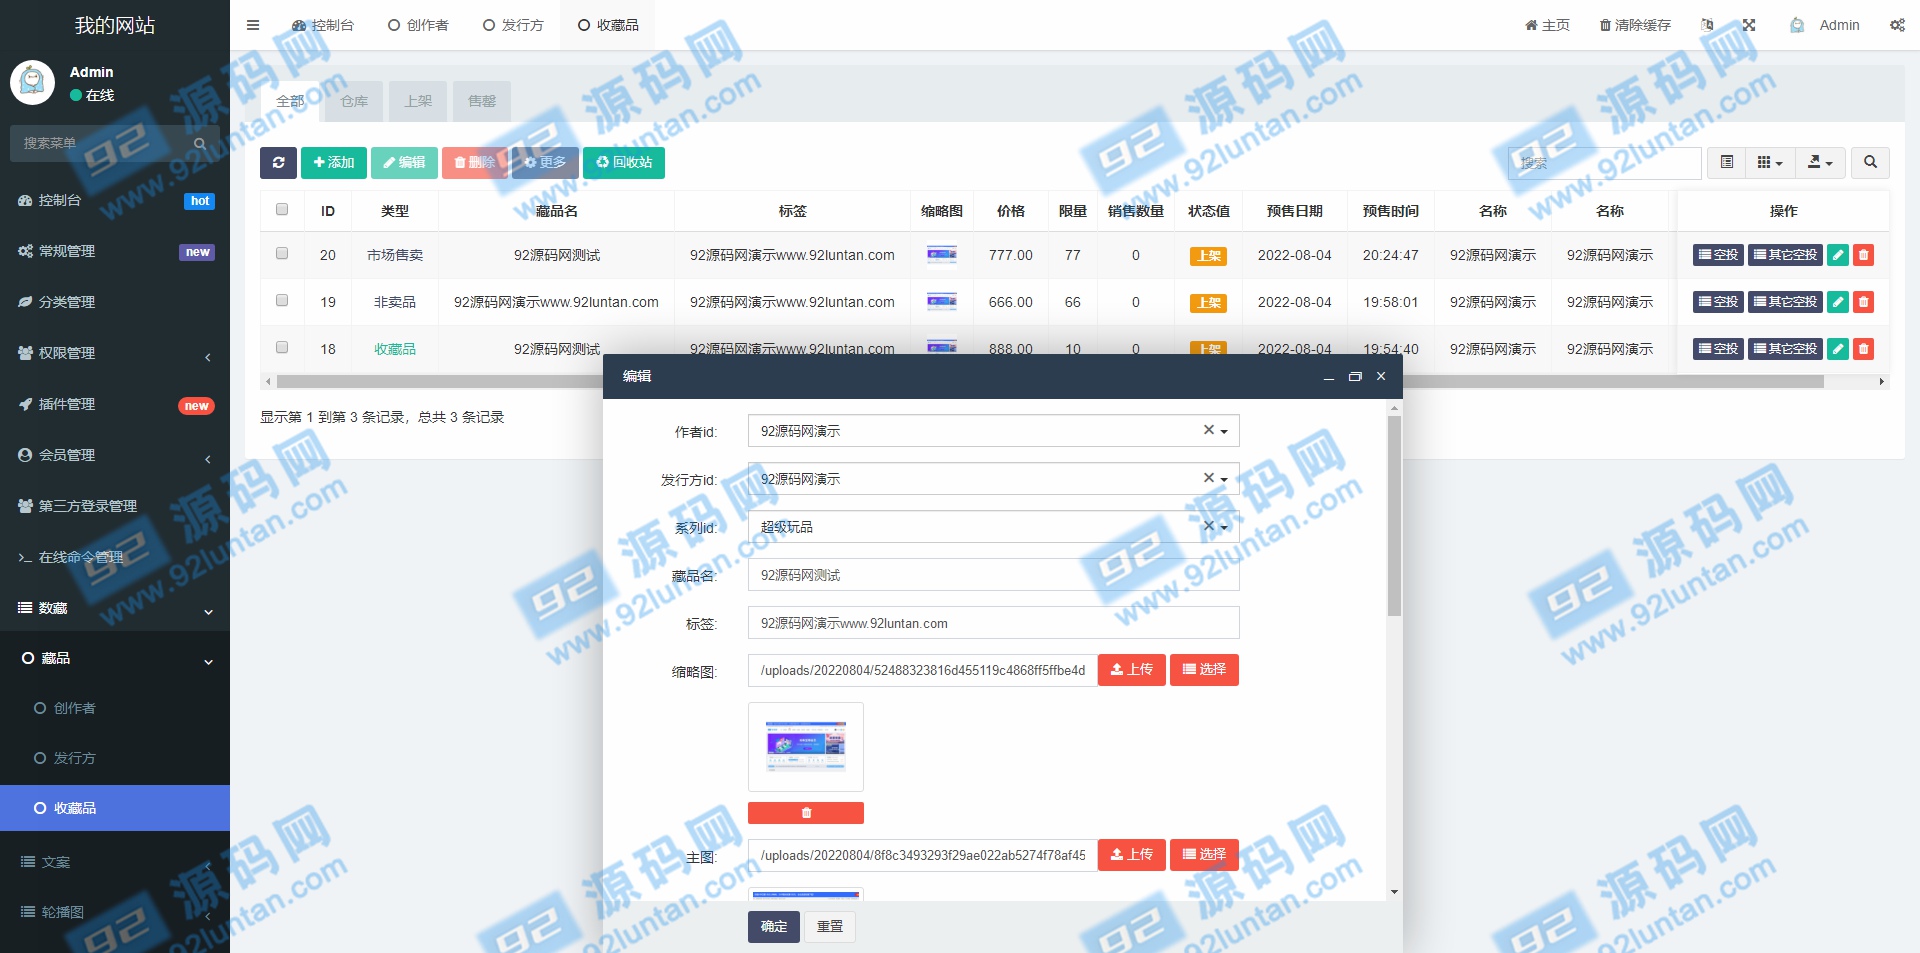1920x953 pixels.
Task: Click the sidebar menu search magnifier icon
Action: [200, 144]
